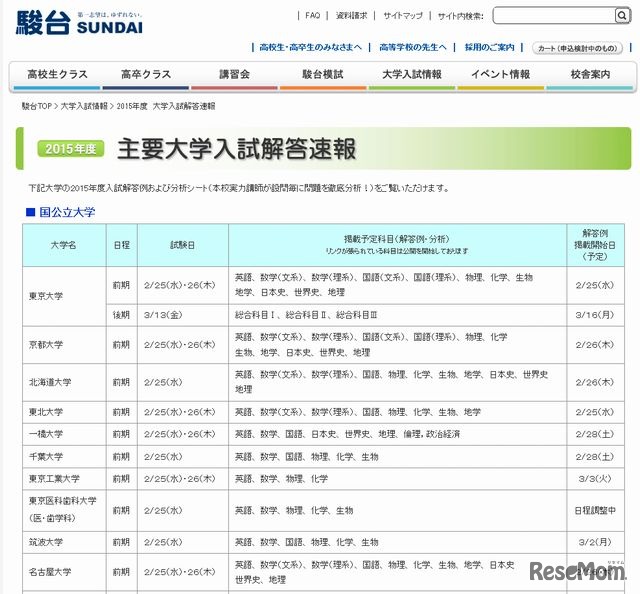Open the FAQ link
640x594 pixels.
point(312,16)
